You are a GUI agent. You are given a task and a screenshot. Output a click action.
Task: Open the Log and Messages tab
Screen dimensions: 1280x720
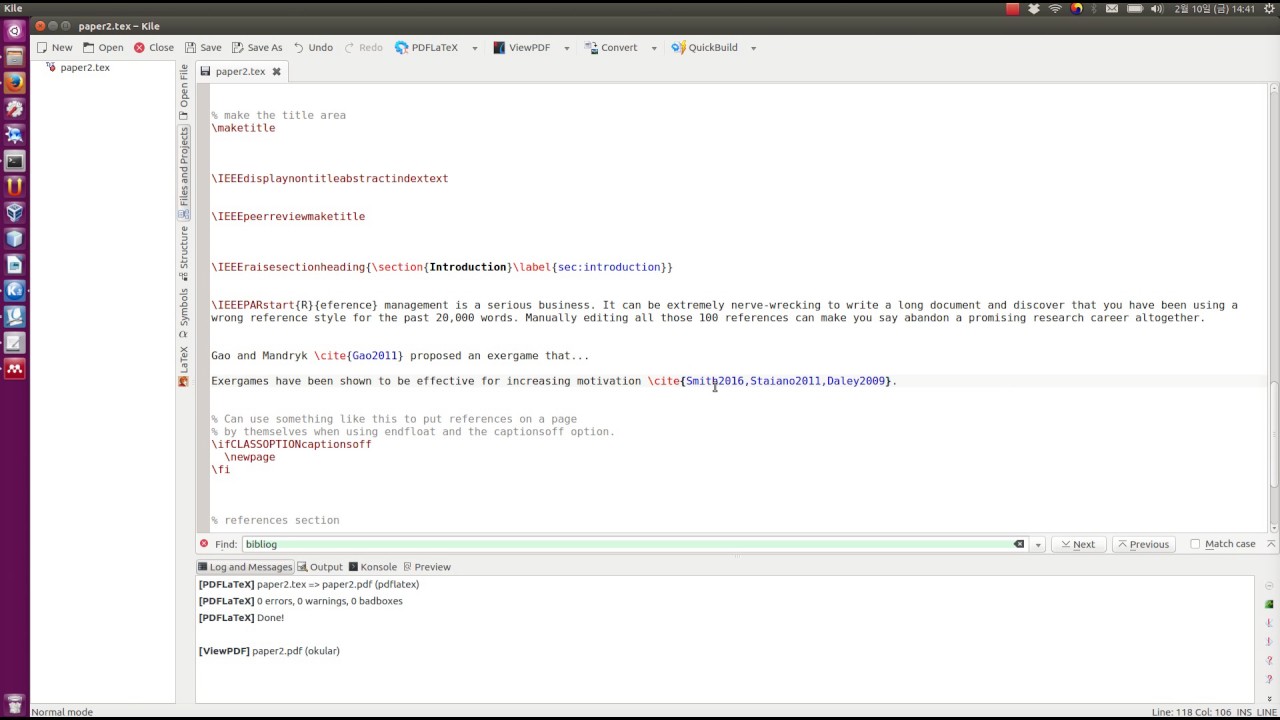pos(245,567)
